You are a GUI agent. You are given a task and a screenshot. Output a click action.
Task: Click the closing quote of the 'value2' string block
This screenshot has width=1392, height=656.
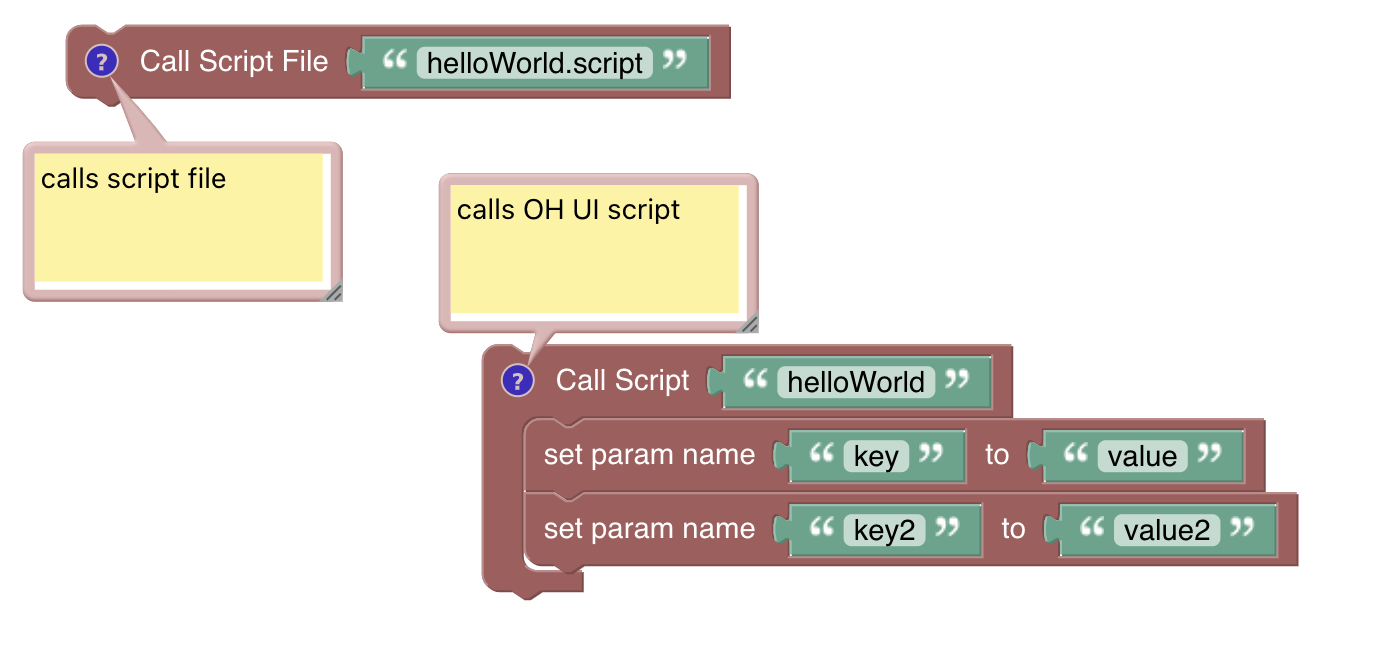(1243, 527)
